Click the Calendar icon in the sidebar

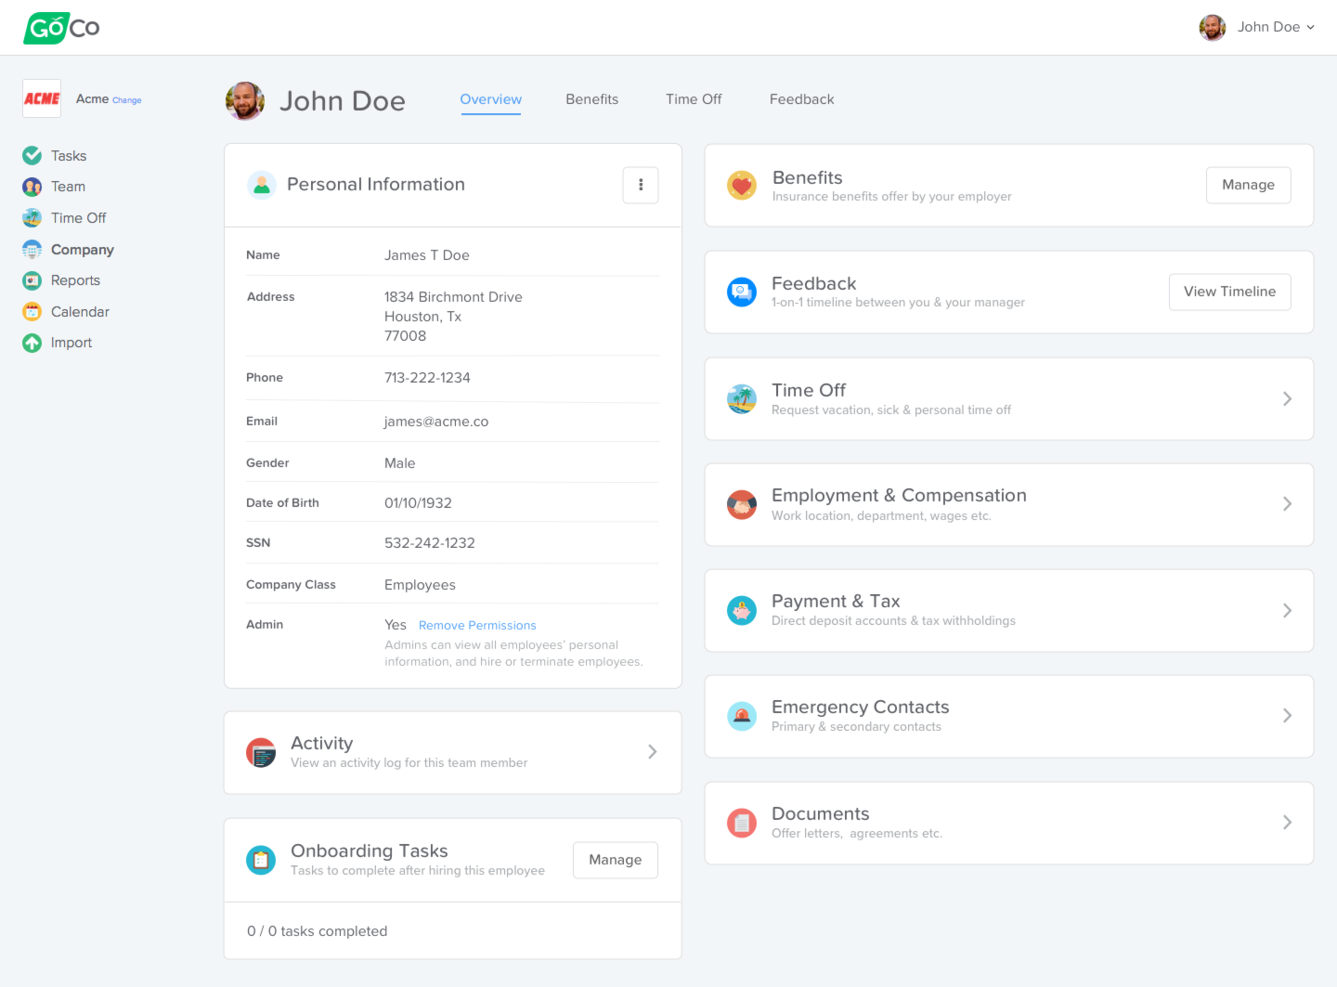point(32,312)
